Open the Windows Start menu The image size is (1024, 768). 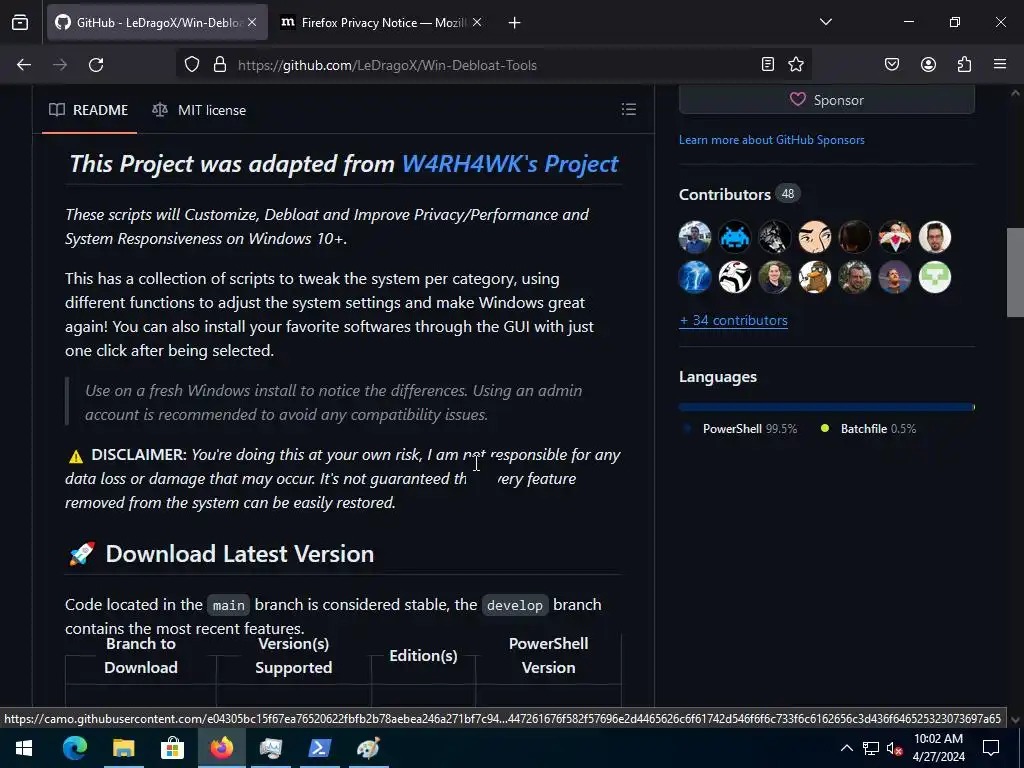point(24,748)
